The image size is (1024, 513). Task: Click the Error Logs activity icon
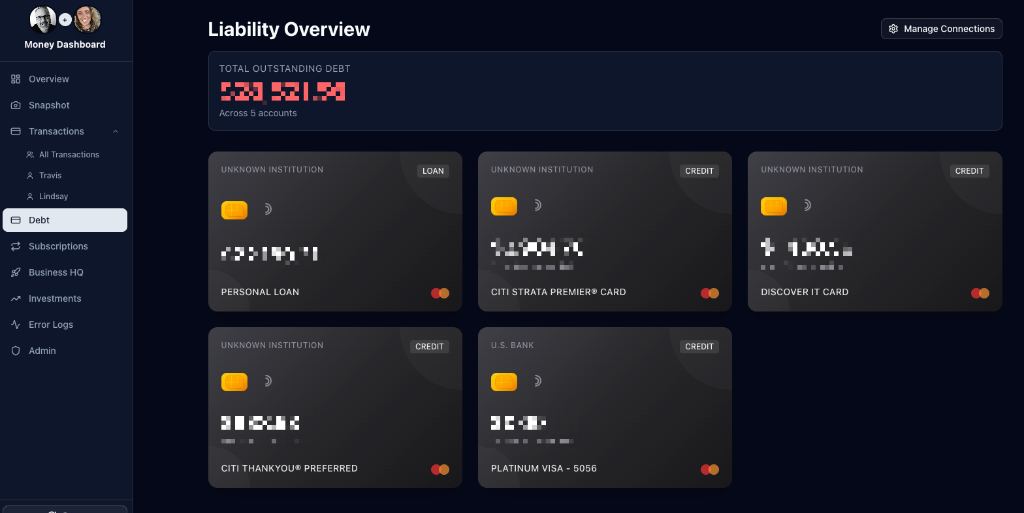click(16, 324)
